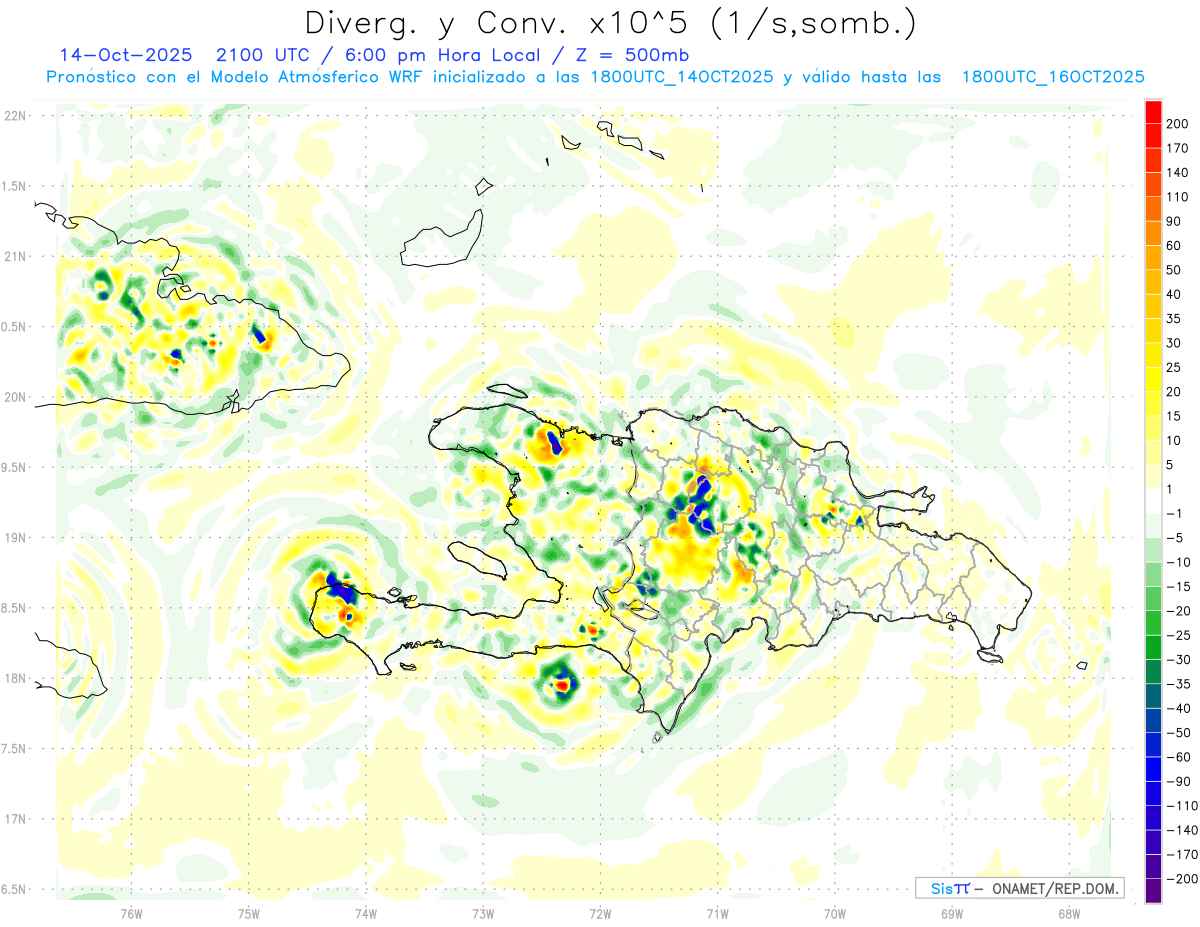Select the light green swatch between -5 and -10
The image size is (1200, 927).
pos(1153,550)
